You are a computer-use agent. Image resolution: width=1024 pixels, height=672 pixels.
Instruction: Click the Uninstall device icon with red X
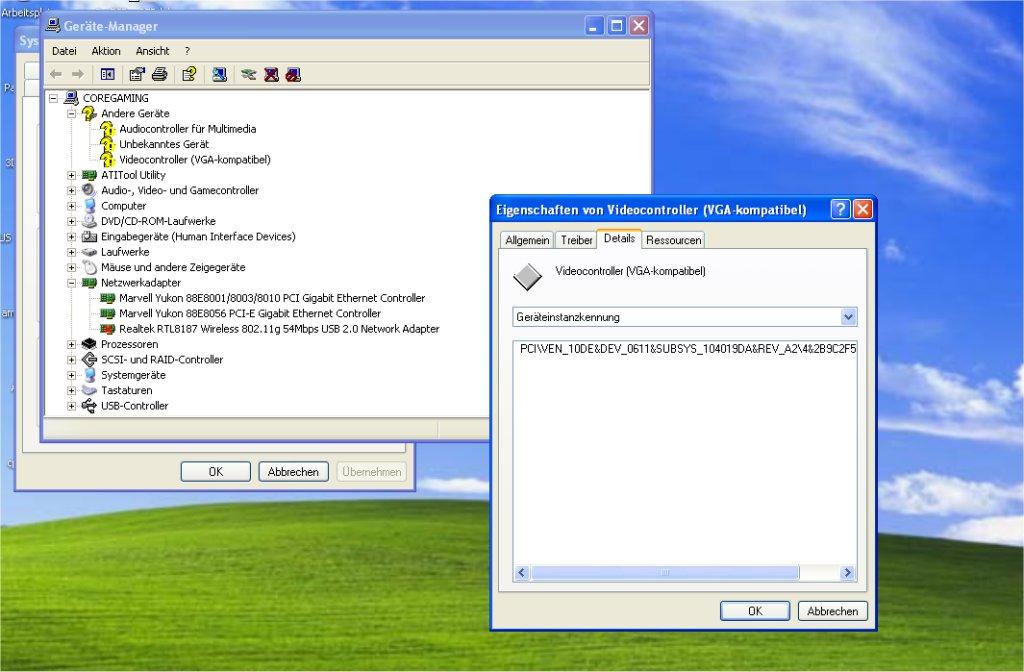tap(271, 74)
